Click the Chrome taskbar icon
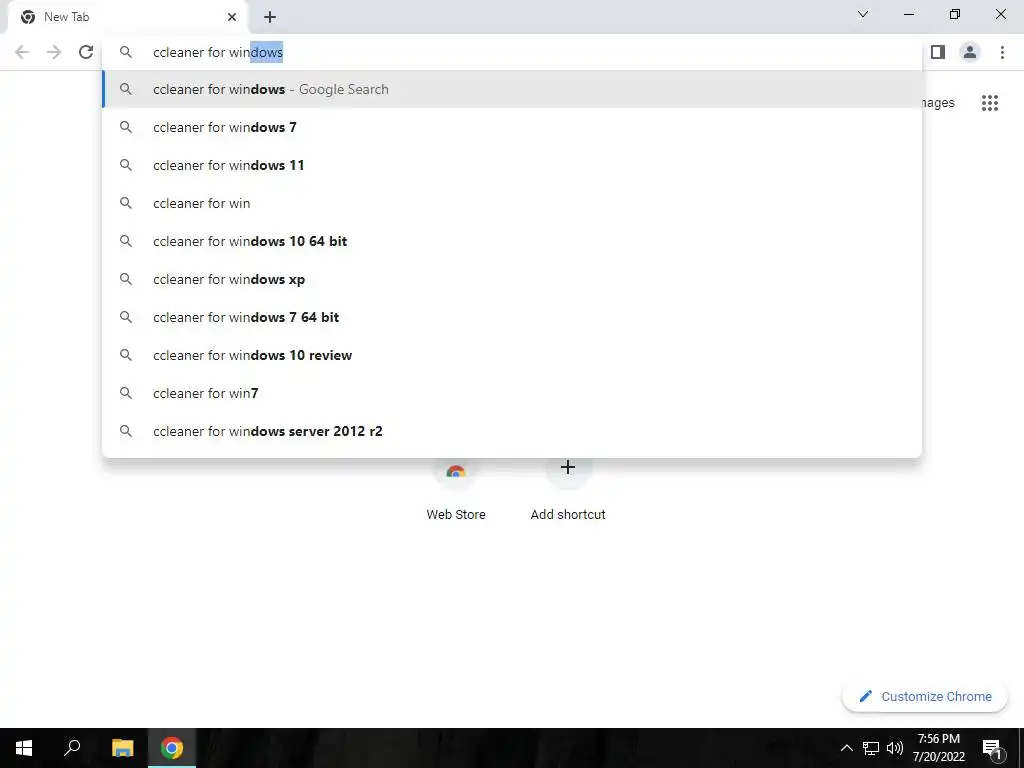Screen dimensions: 1024x768 point(172,748)
